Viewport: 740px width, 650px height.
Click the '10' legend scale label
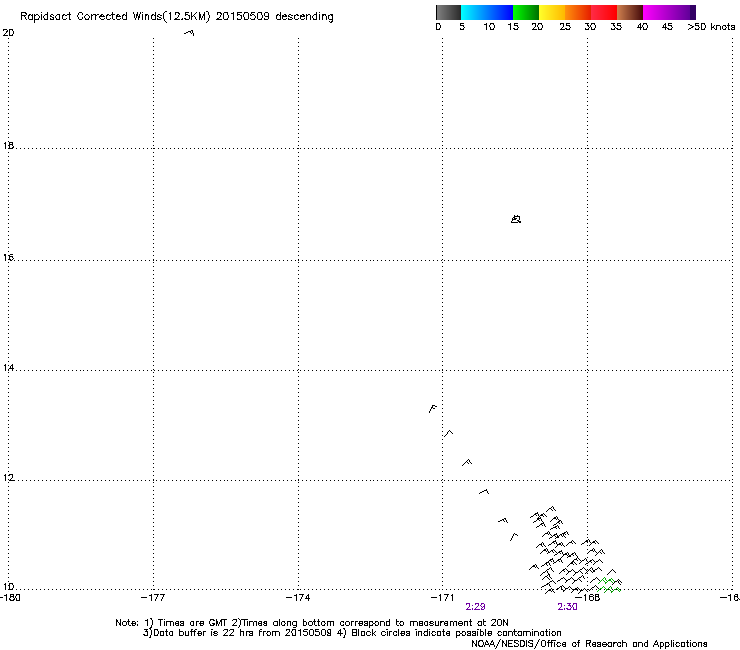[489, 27]
